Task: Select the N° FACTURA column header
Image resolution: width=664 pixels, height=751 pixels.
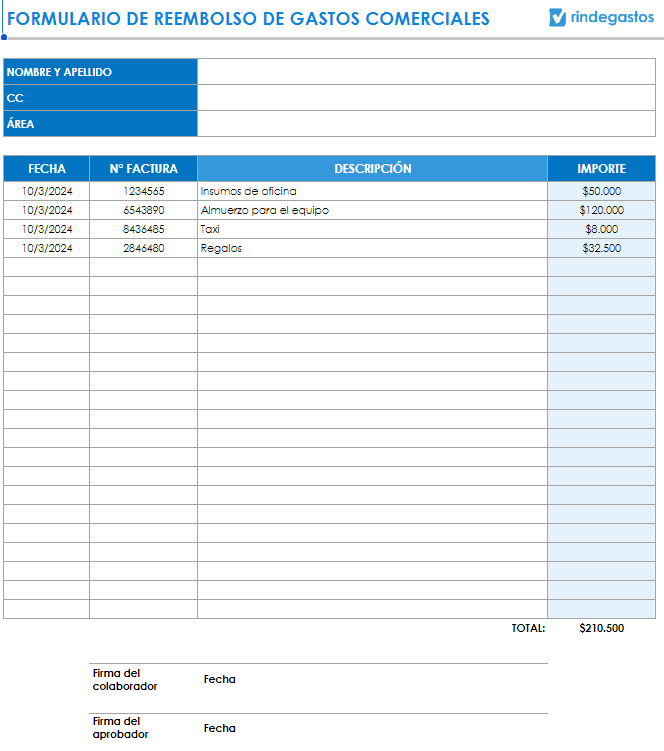Action: 143,169
